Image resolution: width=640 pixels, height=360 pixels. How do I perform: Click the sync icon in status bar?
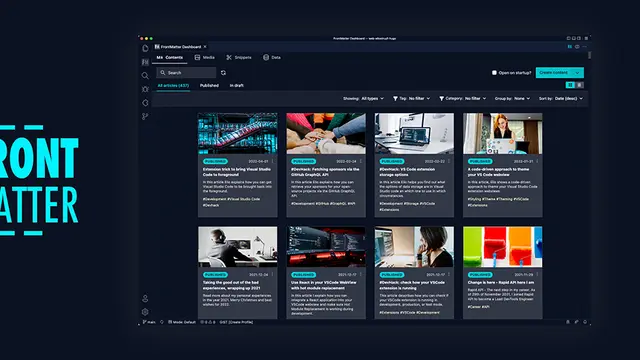162,322
